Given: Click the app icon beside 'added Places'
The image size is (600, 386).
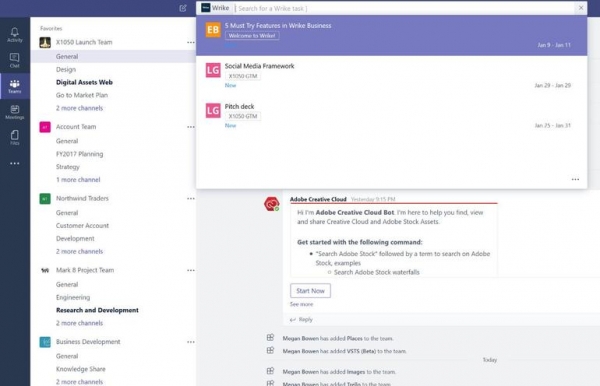Looking at the screenshot, I should 270,337.
